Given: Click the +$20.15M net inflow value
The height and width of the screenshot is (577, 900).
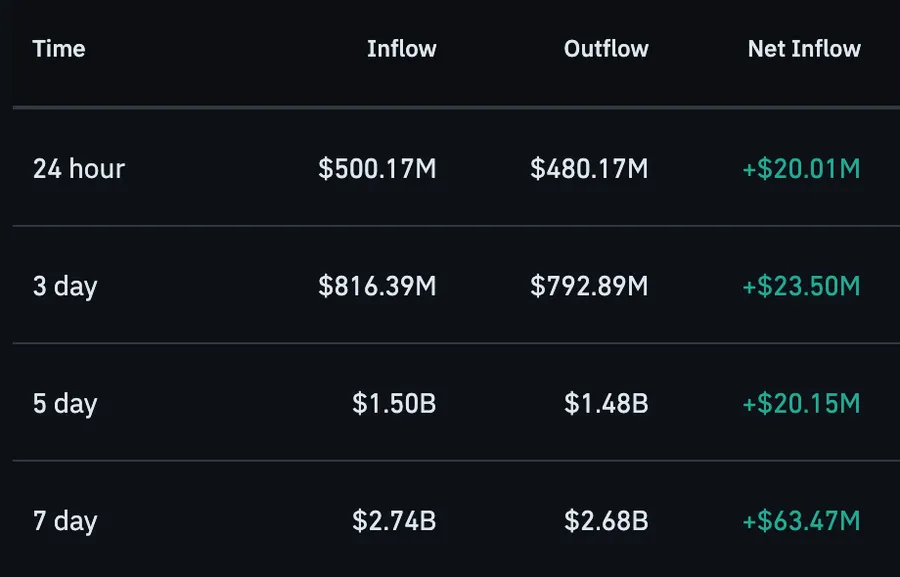Looking at the screenshot, I should [x=801, y=404].
